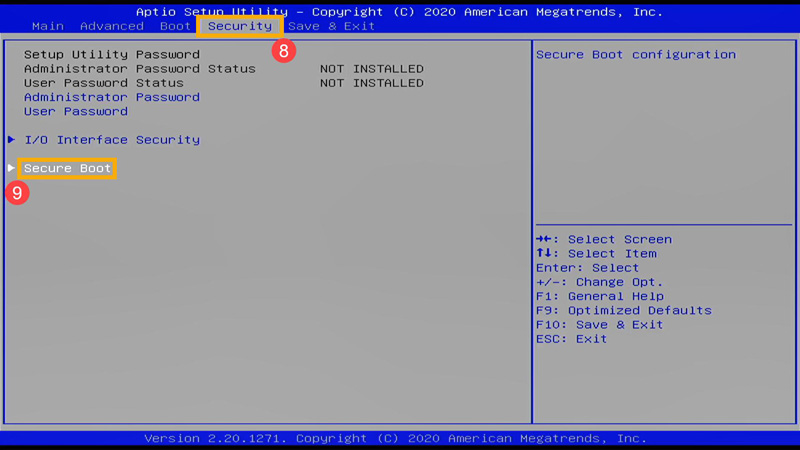
Task: Open the I/O Interface Security submenu
Action: 112,140
